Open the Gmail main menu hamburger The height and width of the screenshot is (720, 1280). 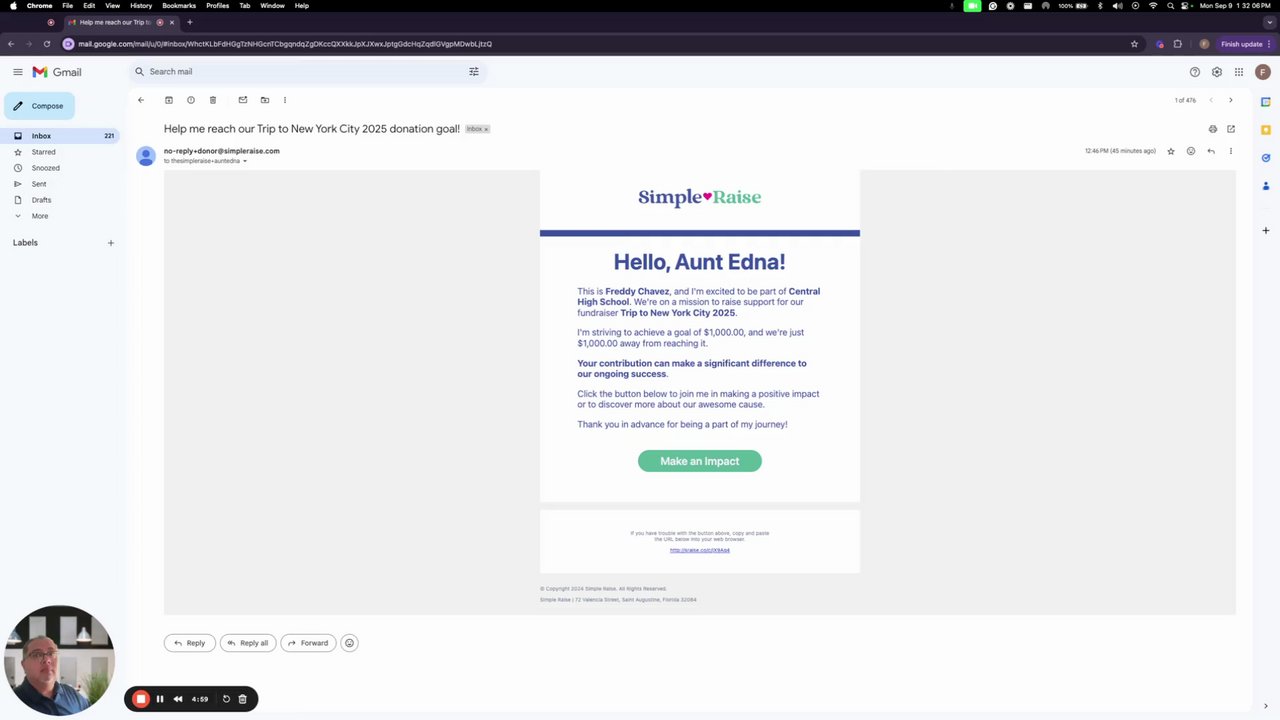coord(17,72)
